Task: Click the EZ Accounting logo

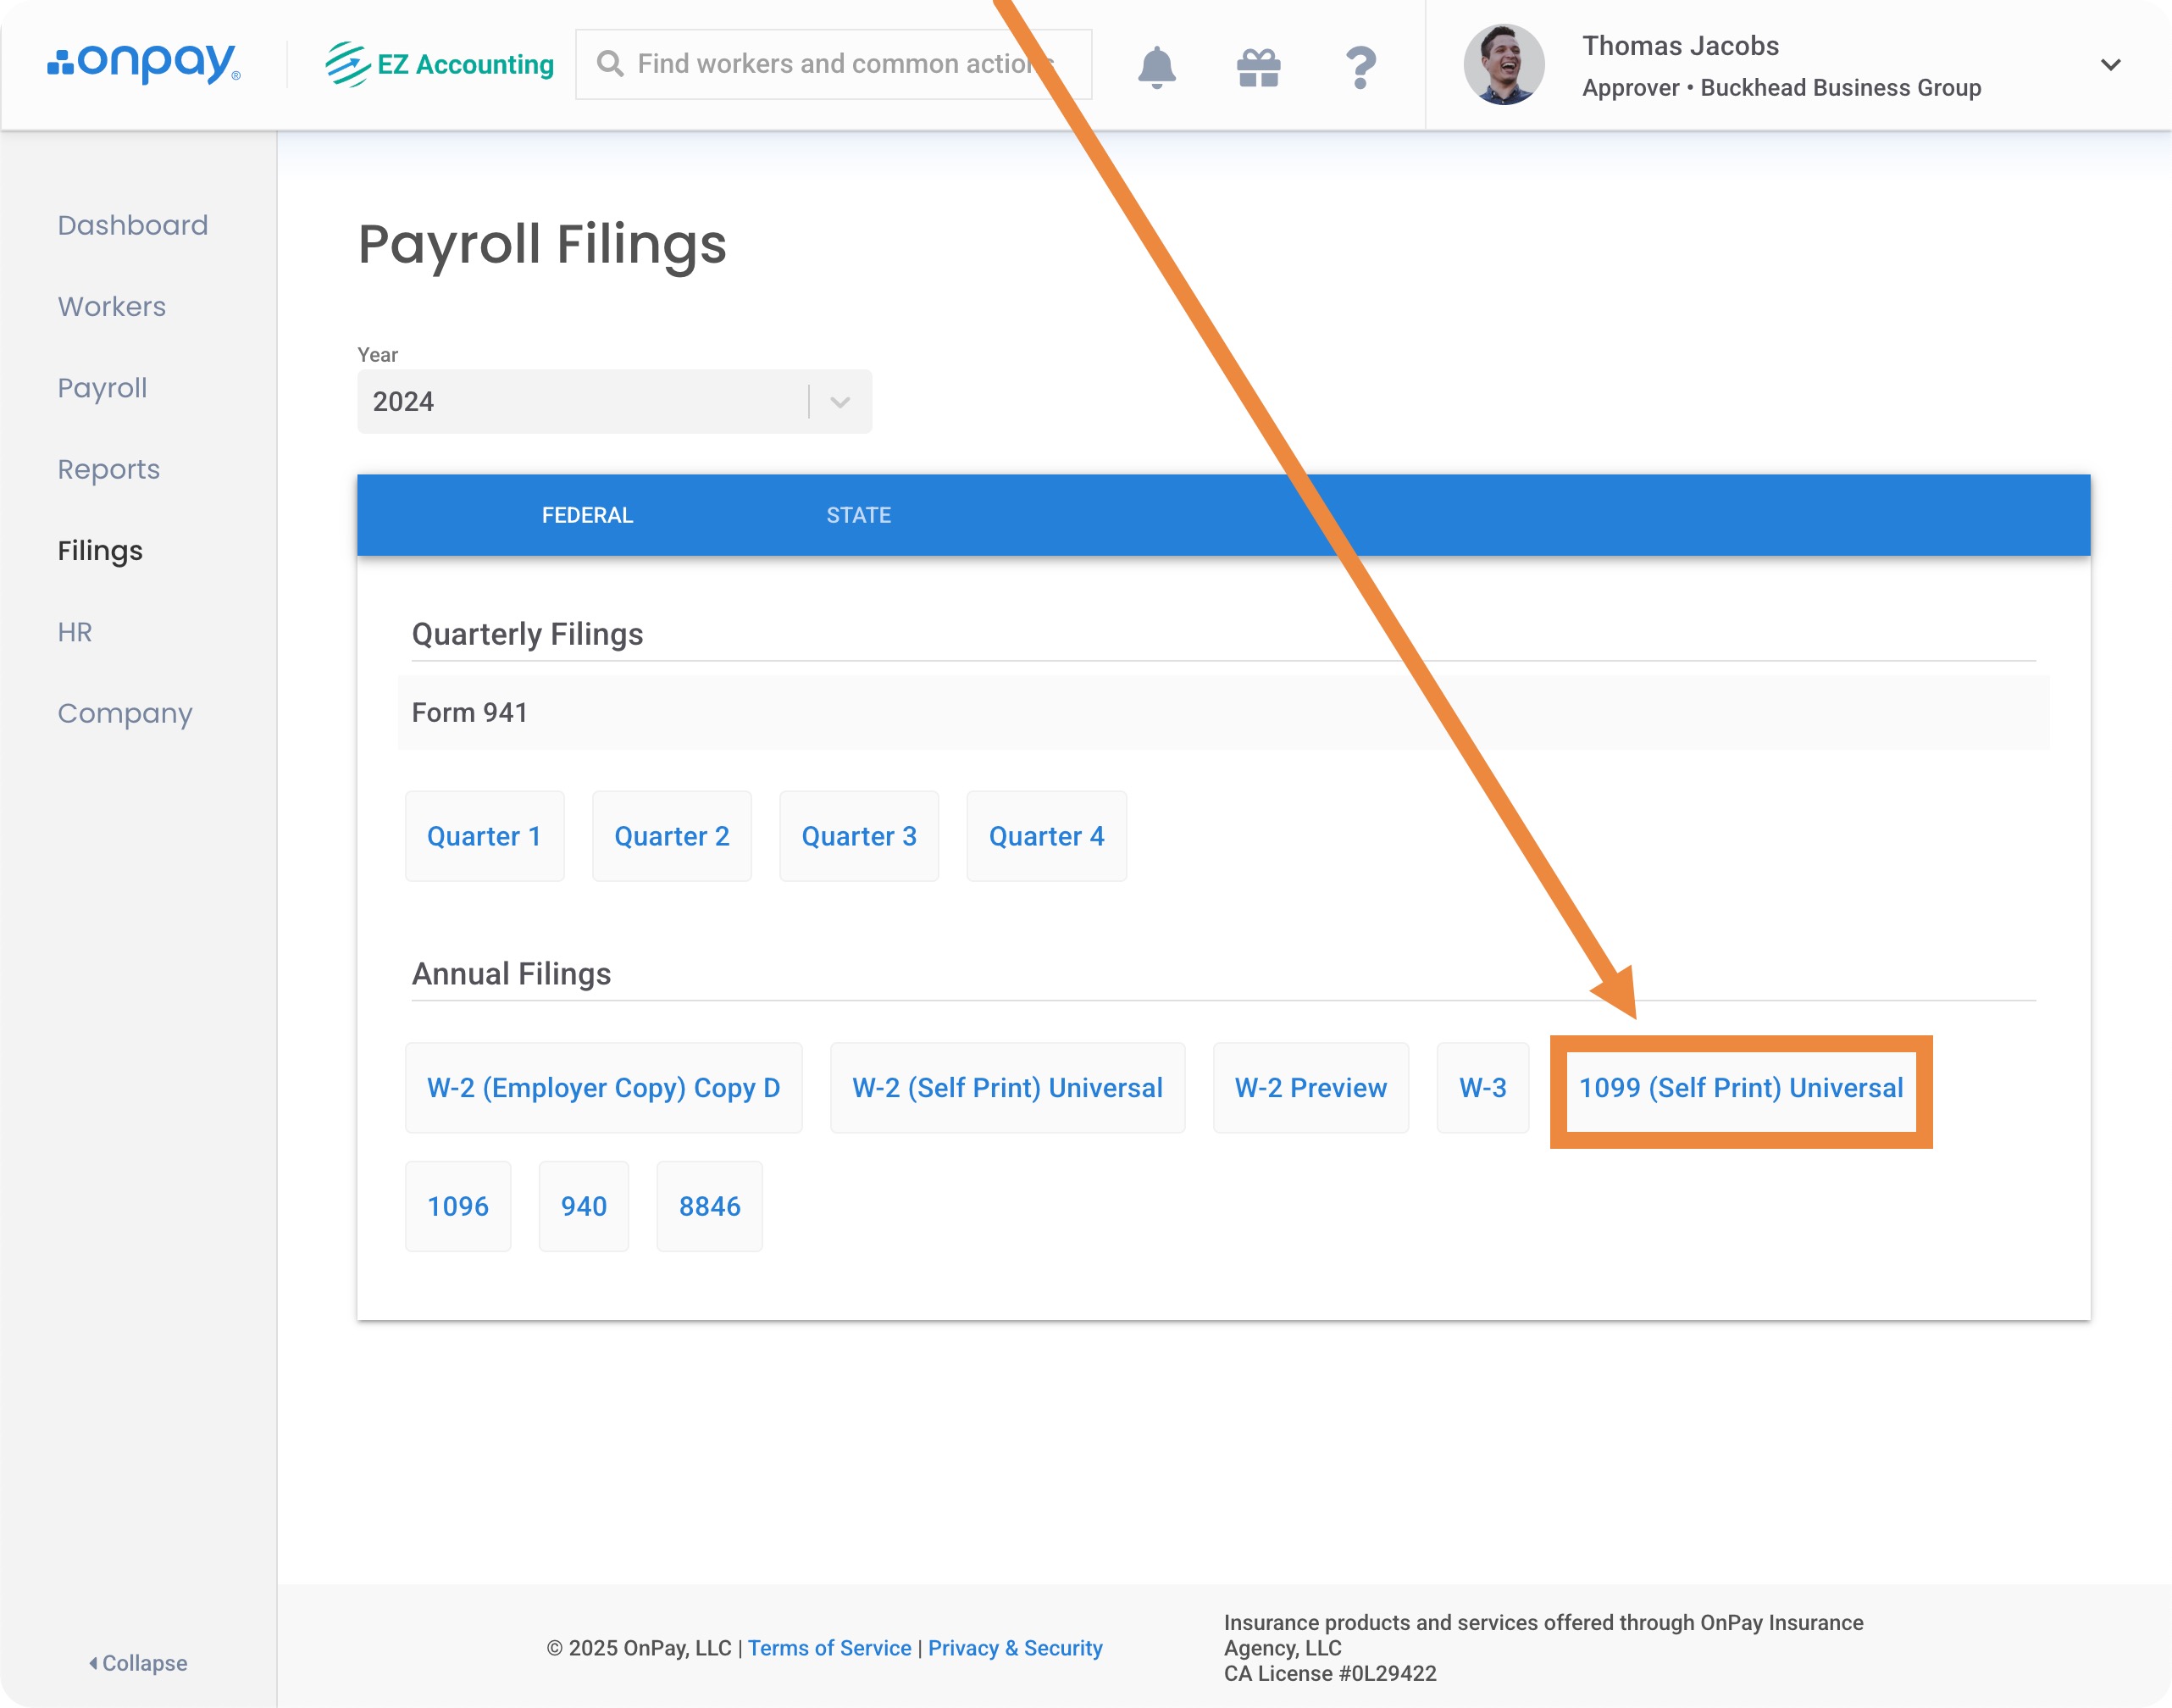Action: pyautogui.click(x=440, y=64)
